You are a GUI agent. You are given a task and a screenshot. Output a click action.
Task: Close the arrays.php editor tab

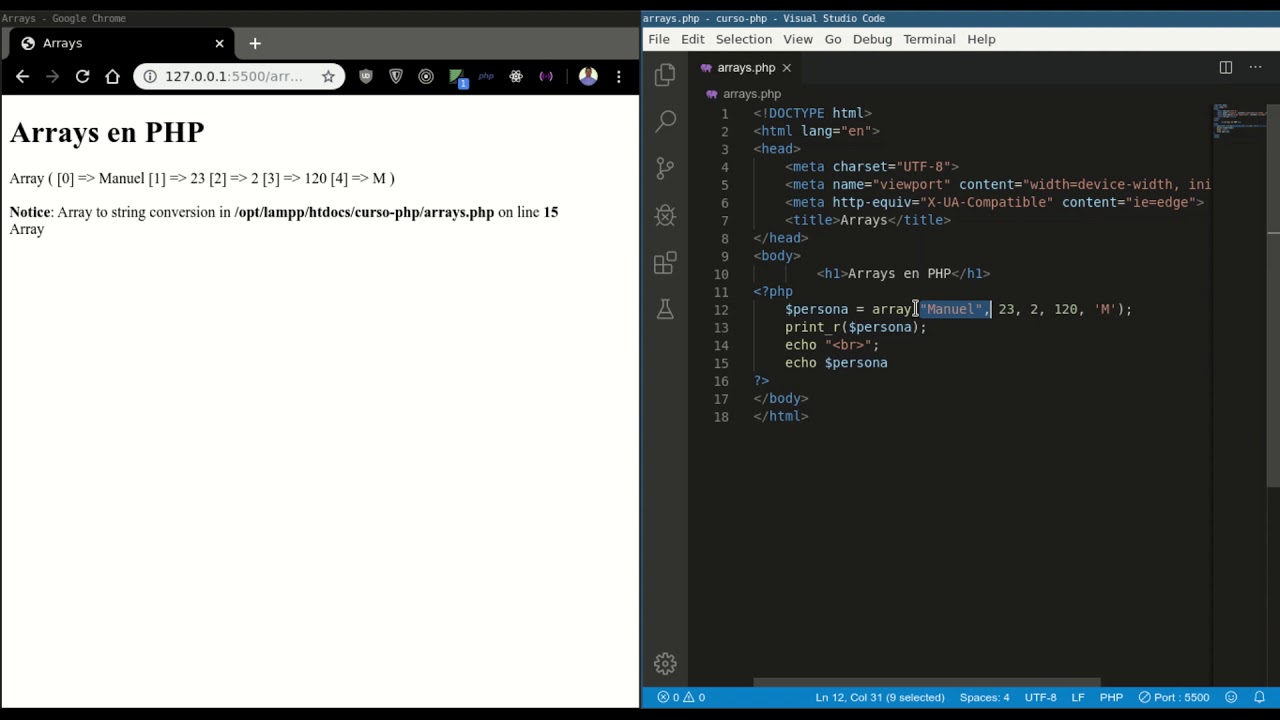pos(786,67)
